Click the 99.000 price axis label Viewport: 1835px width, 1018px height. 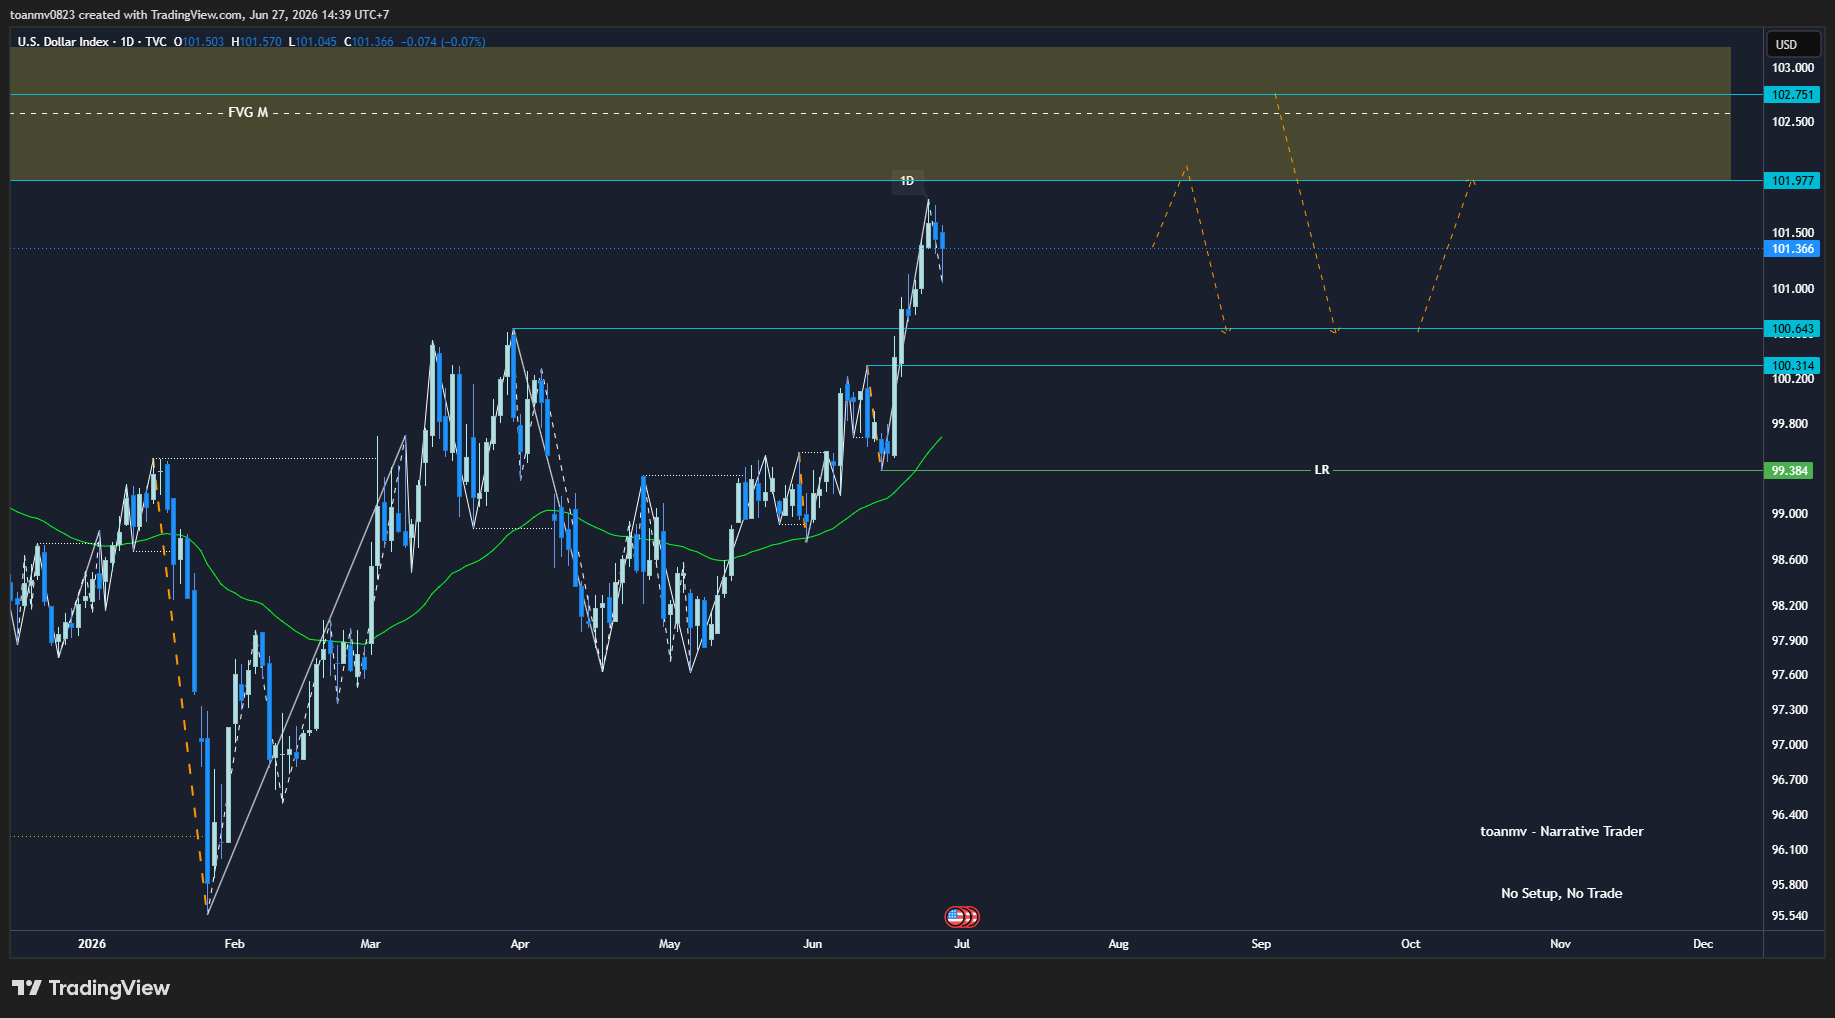point(1790,514)
